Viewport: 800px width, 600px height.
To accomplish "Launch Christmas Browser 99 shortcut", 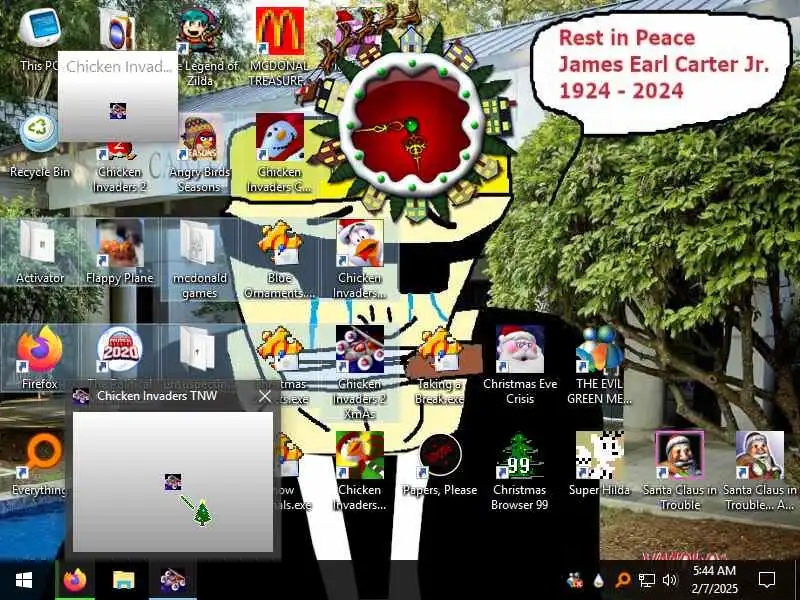I will [x=520, y=471].
